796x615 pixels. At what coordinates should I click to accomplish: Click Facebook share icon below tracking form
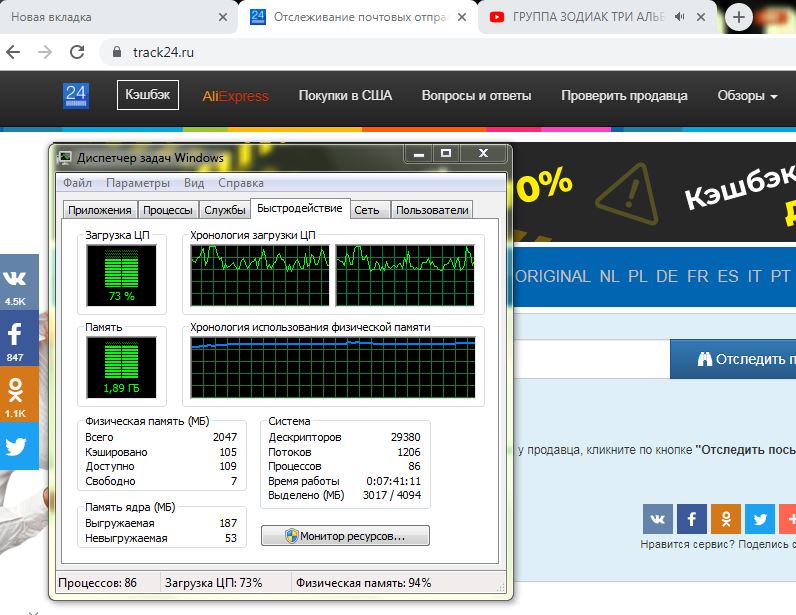pos(691,519)
